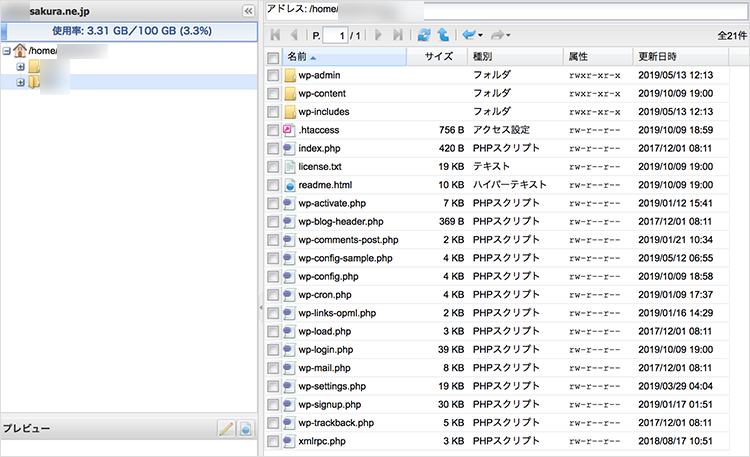The height and width of the screenshot is (457, 750).
Task: Click the .htaccess file icon
Action: (290, 130)
